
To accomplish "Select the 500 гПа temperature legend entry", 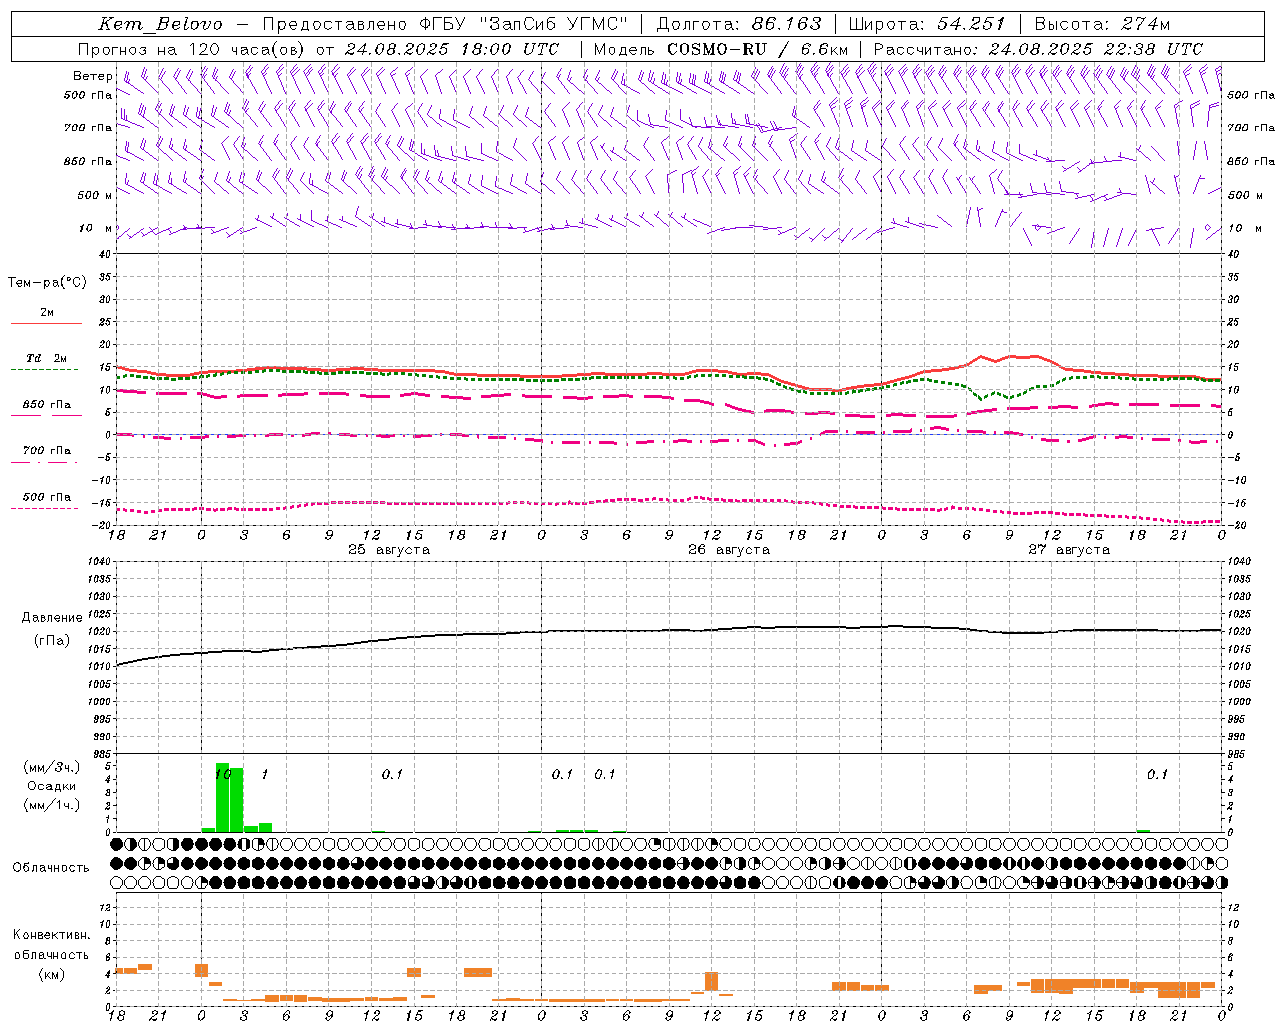I will [x=46, y=497].
